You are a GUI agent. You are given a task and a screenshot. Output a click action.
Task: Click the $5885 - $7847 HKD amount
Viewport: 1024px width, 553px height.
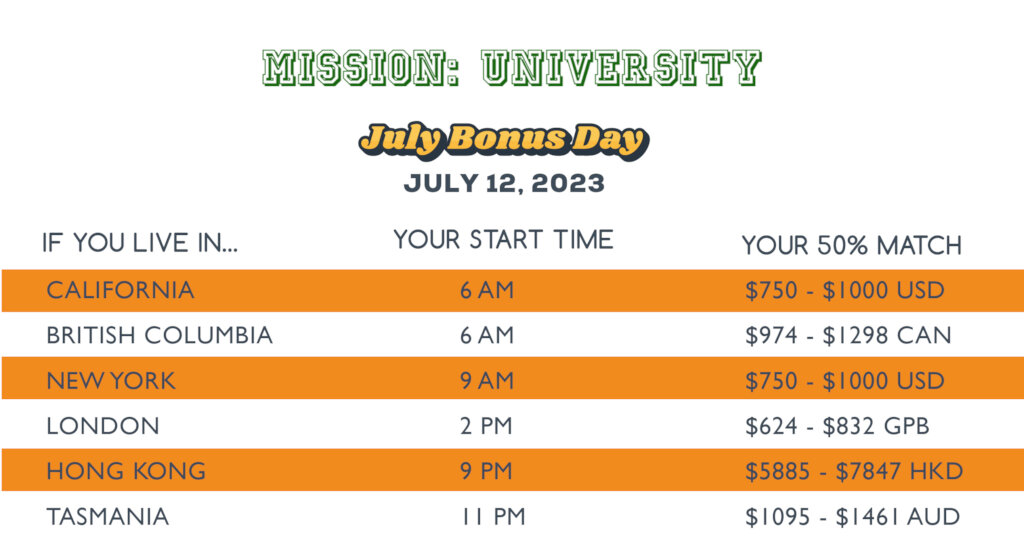click(x=854, y=471)
